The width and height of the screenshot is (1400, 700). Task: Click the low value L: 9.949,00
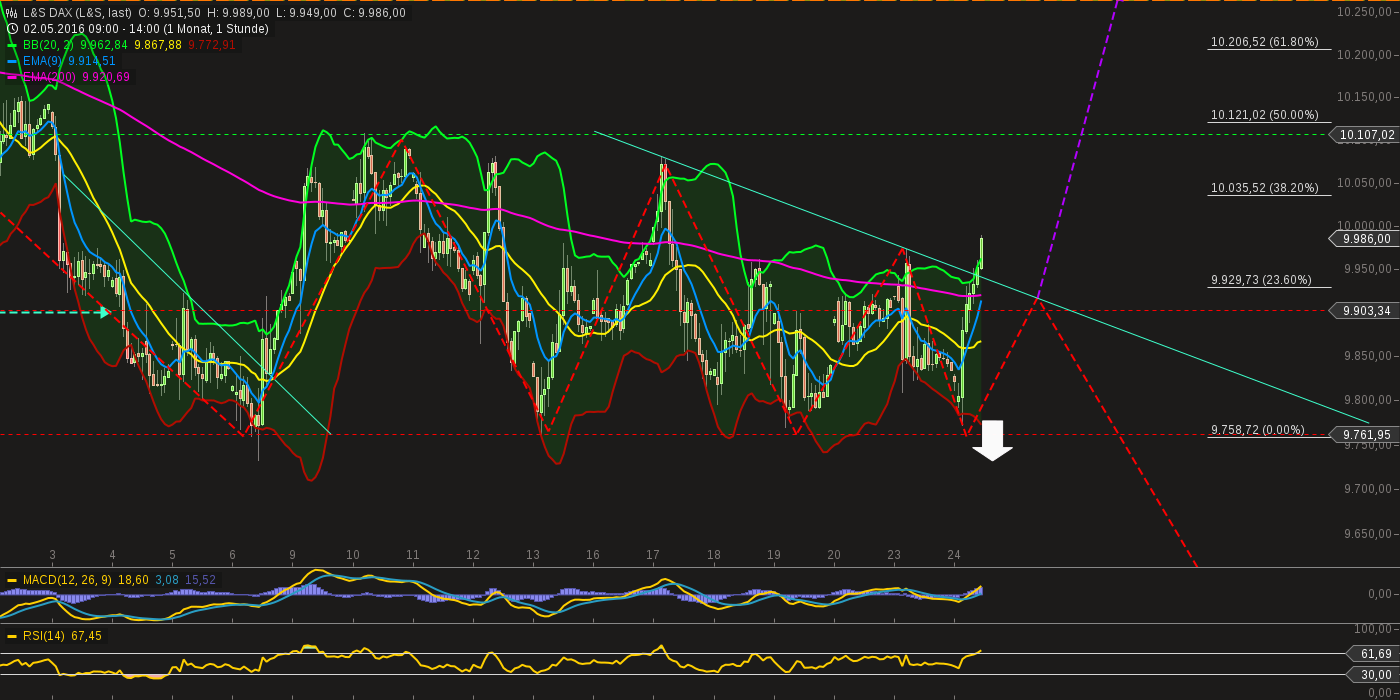[x=306, y=13]
